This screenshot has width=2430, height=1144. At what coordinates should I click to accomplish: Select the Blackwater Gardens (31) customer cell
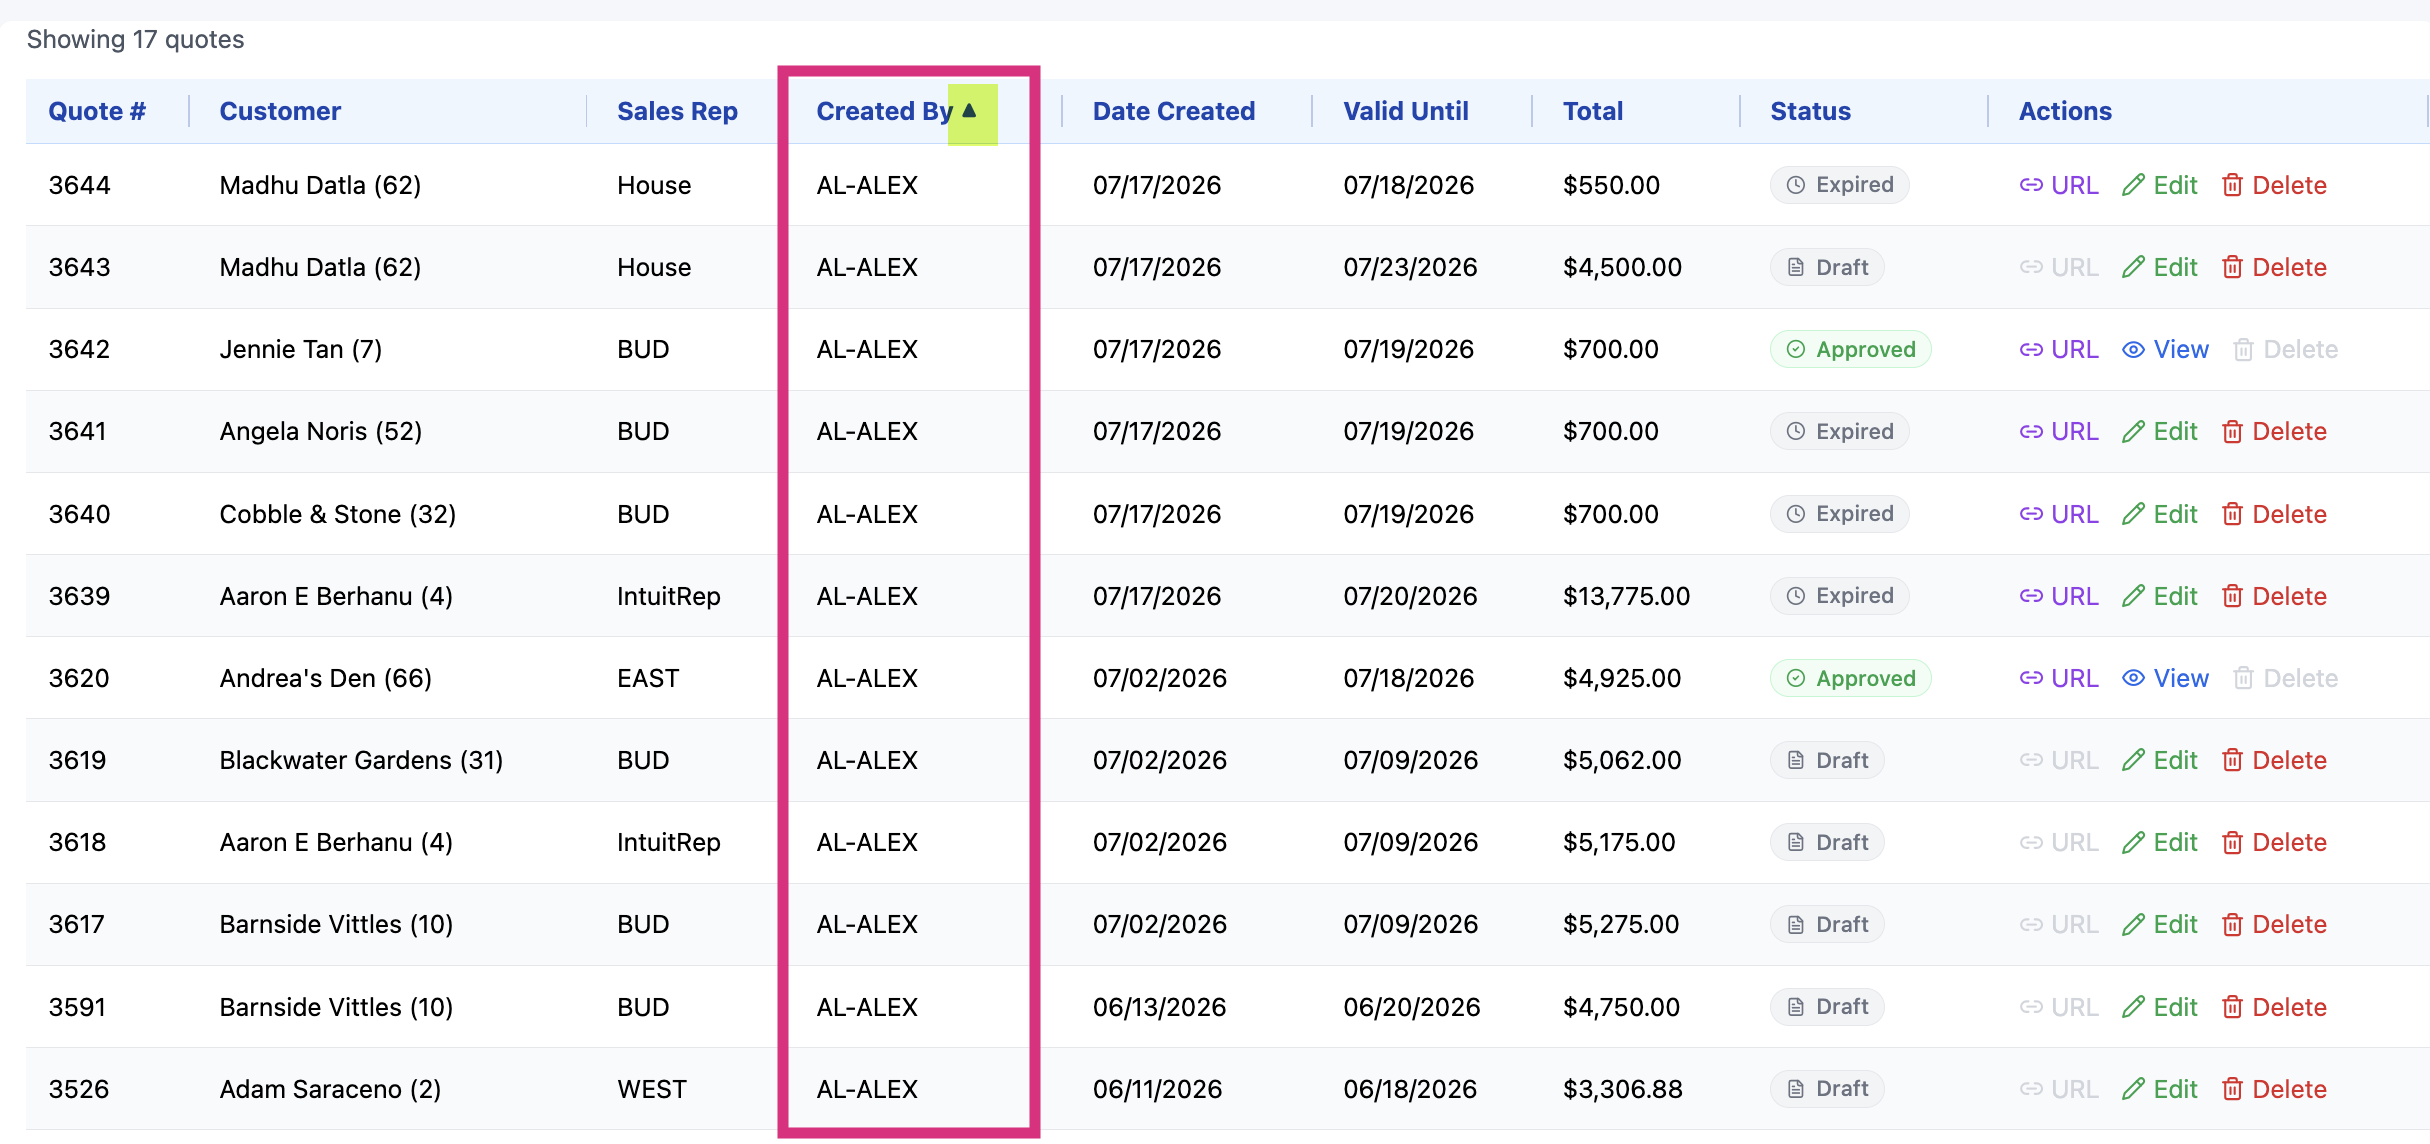[361, 760]
